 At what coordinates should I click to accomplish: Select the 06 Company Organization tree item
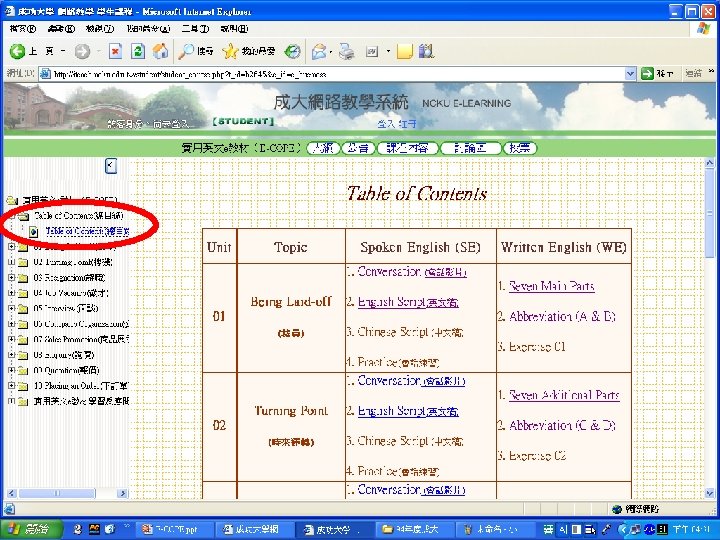(x=81, y=324)
